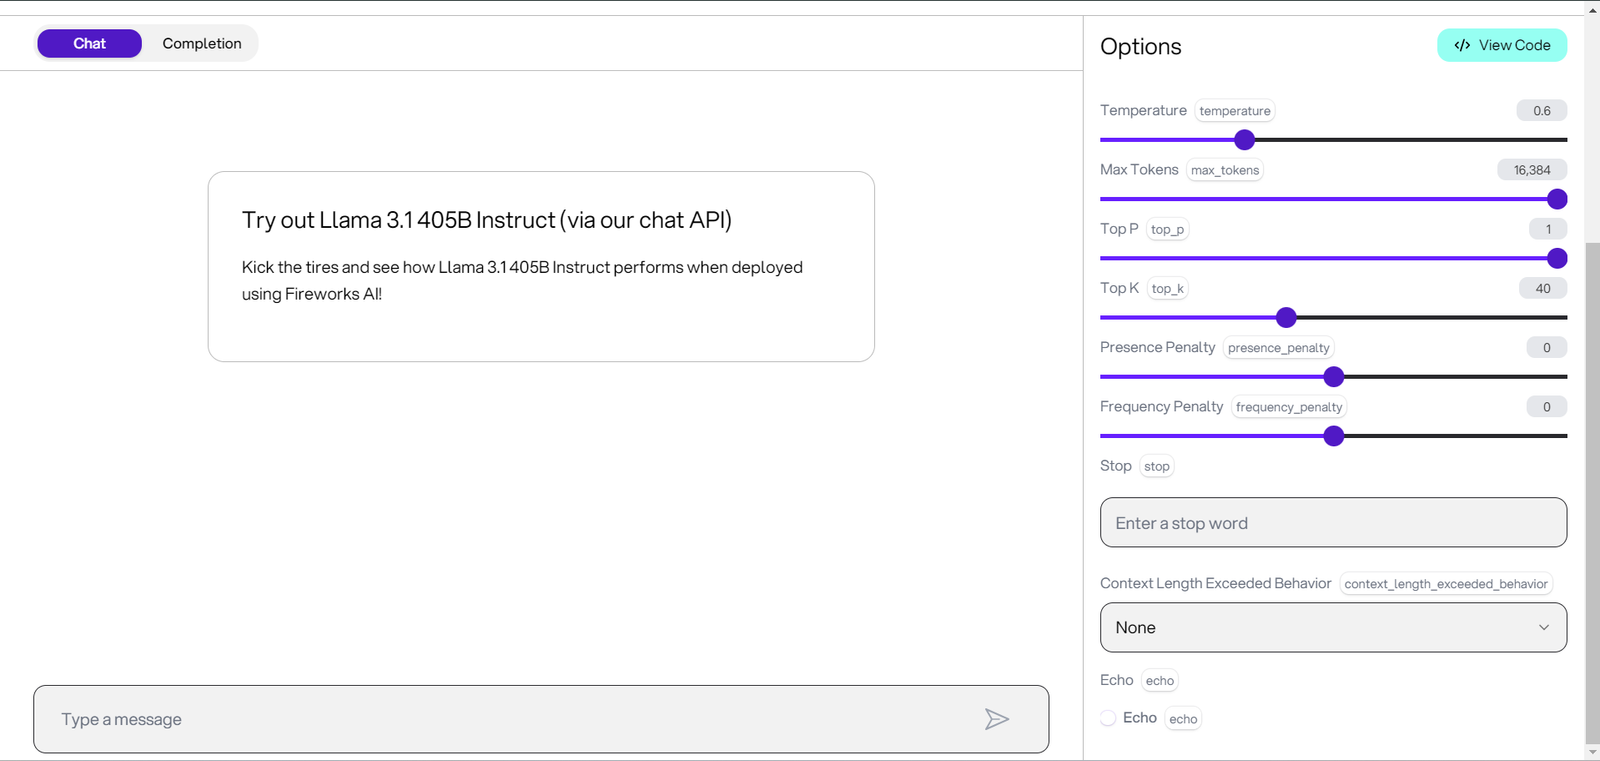Click the Top P slider handle

pos(1557,258)
